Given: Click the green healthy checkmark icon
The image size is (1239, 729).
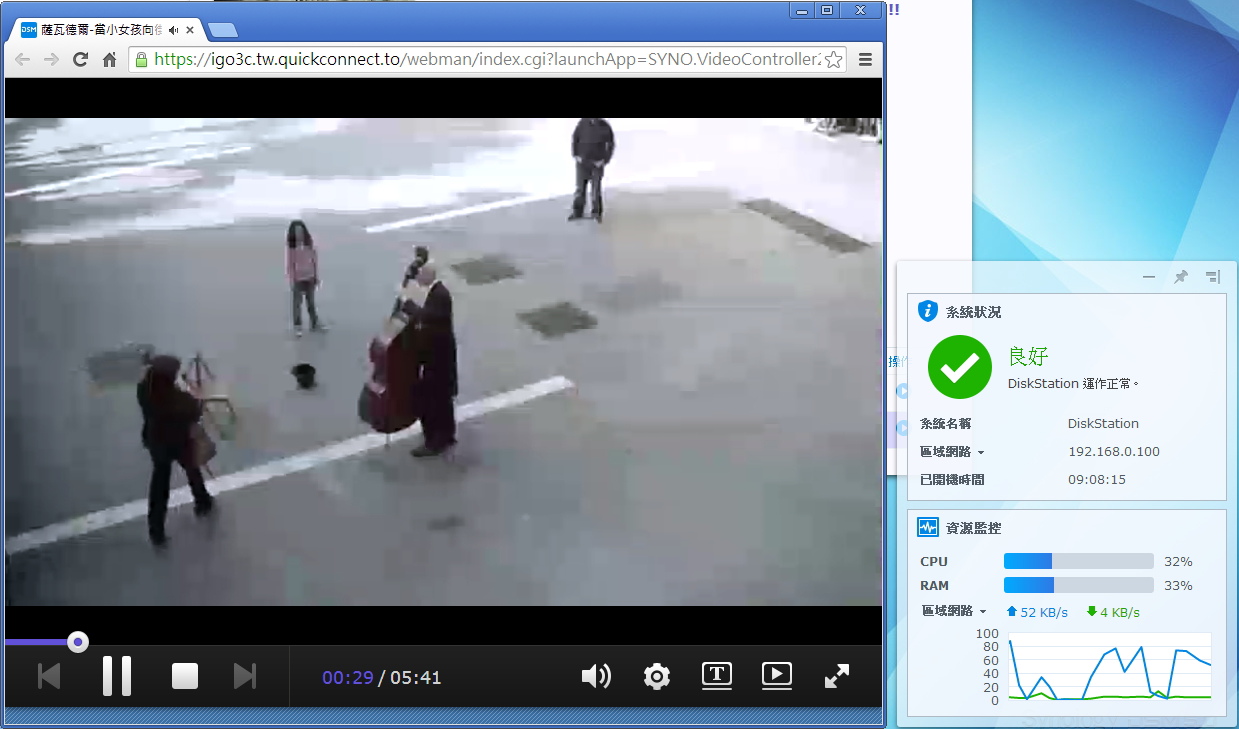Looking at the screenshot, I should 960,367.
